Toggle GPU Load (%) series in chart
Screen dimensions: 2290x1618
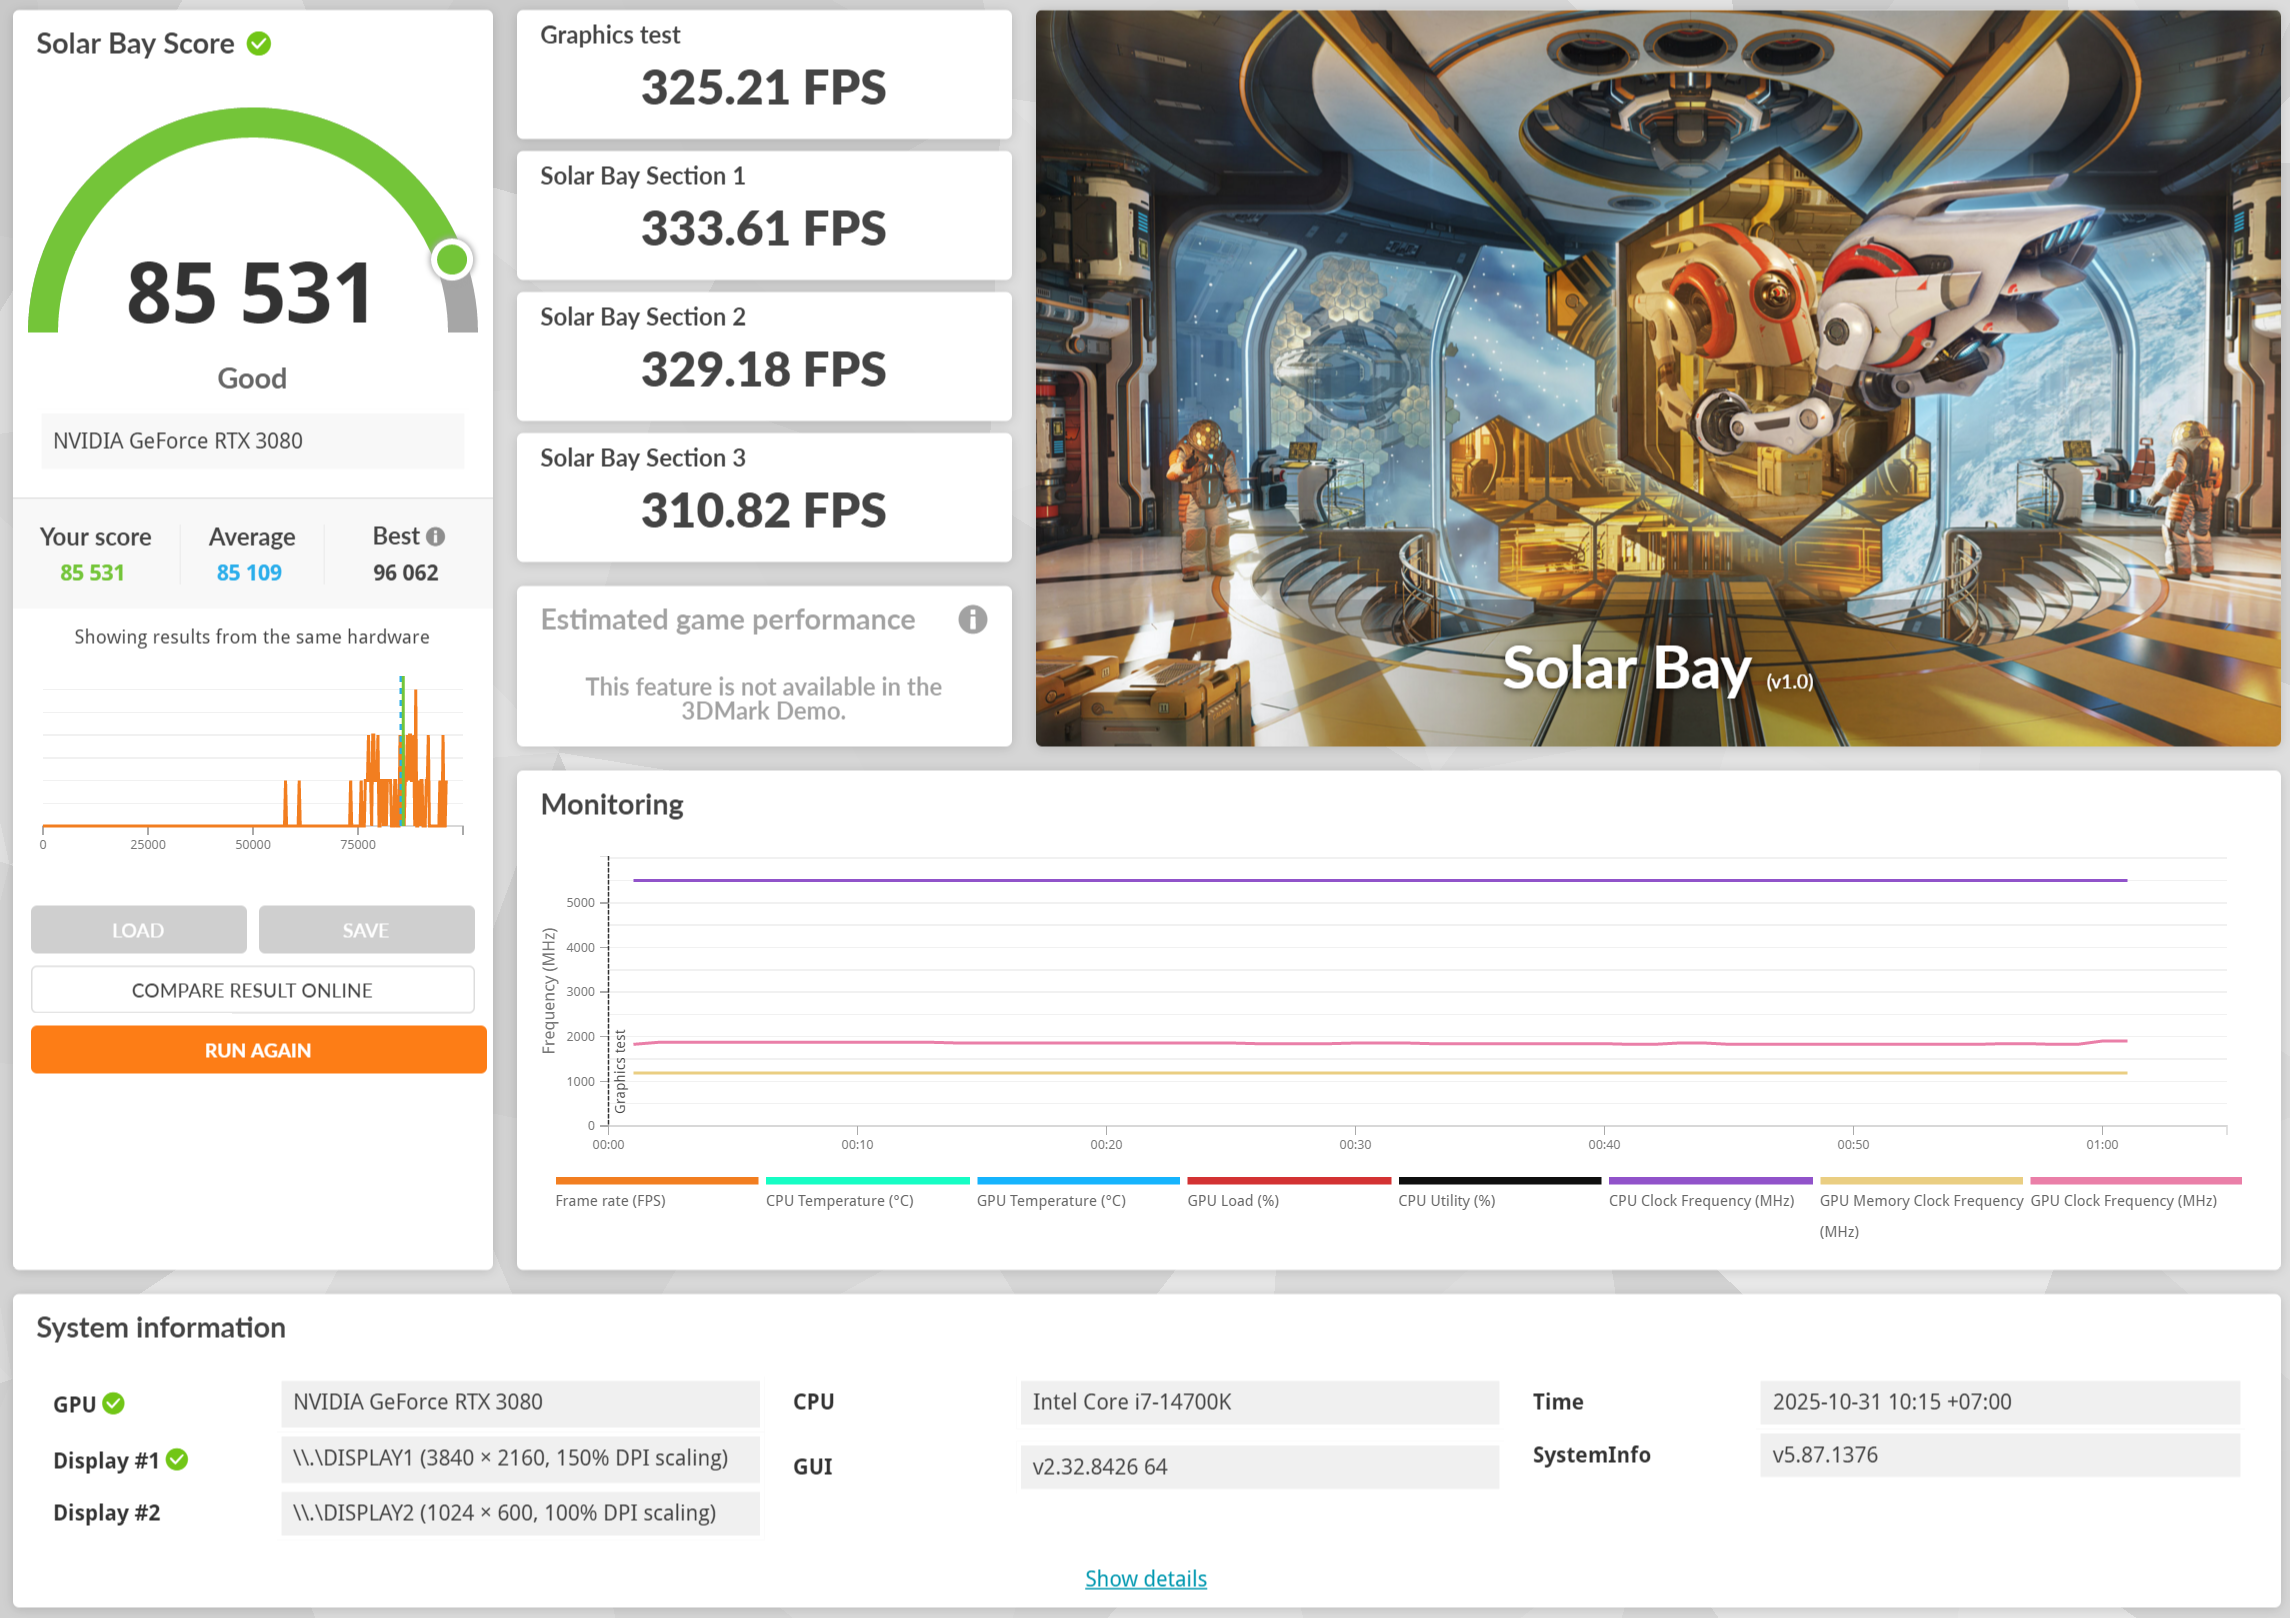point(1232,1200)
